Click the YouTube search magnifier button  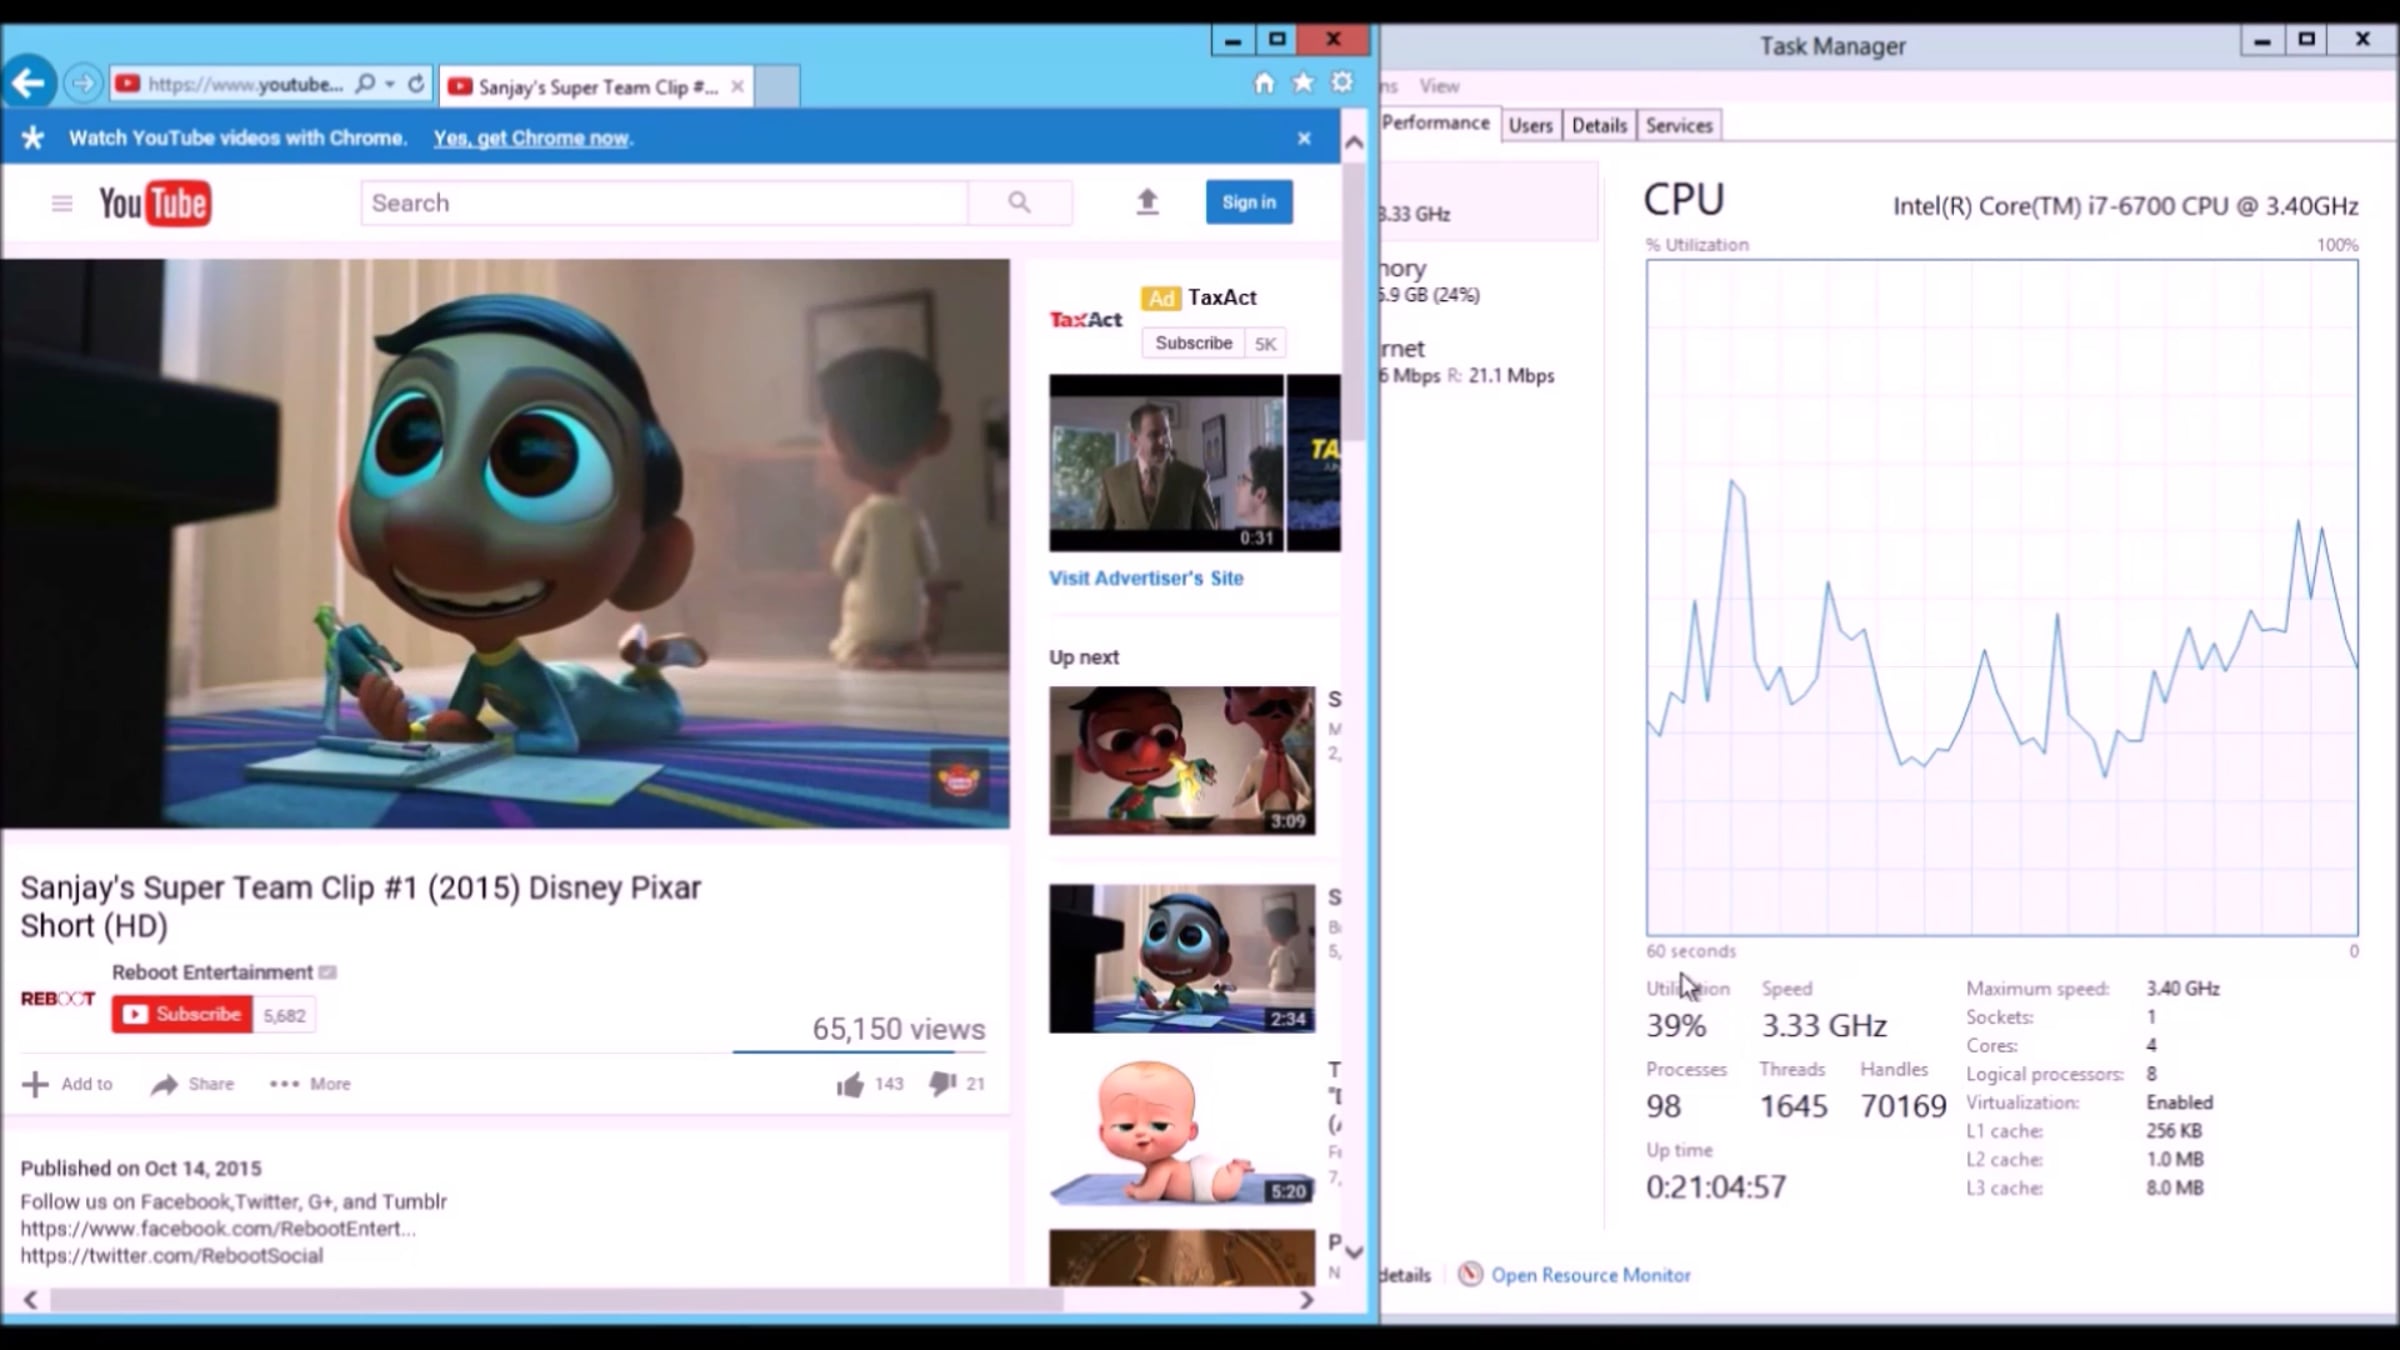coord(1019,203)
